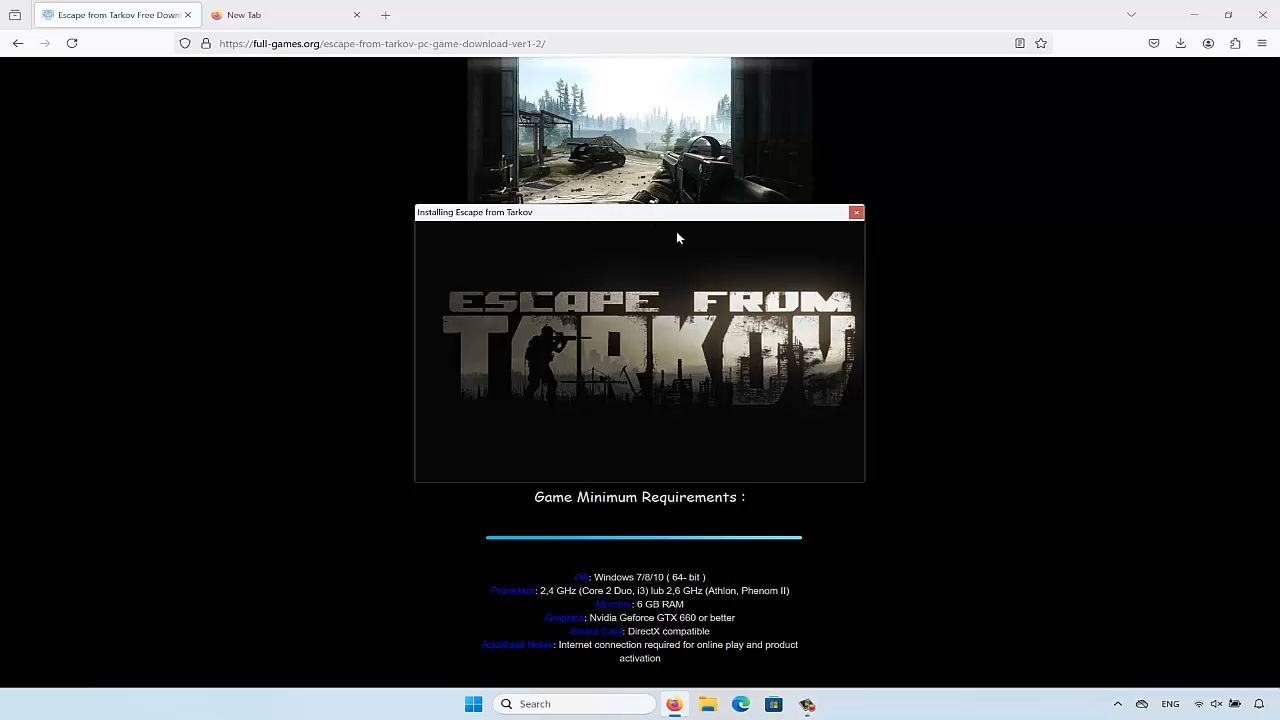
Task: Open the notifications bell
Action: click(1259, 704)
